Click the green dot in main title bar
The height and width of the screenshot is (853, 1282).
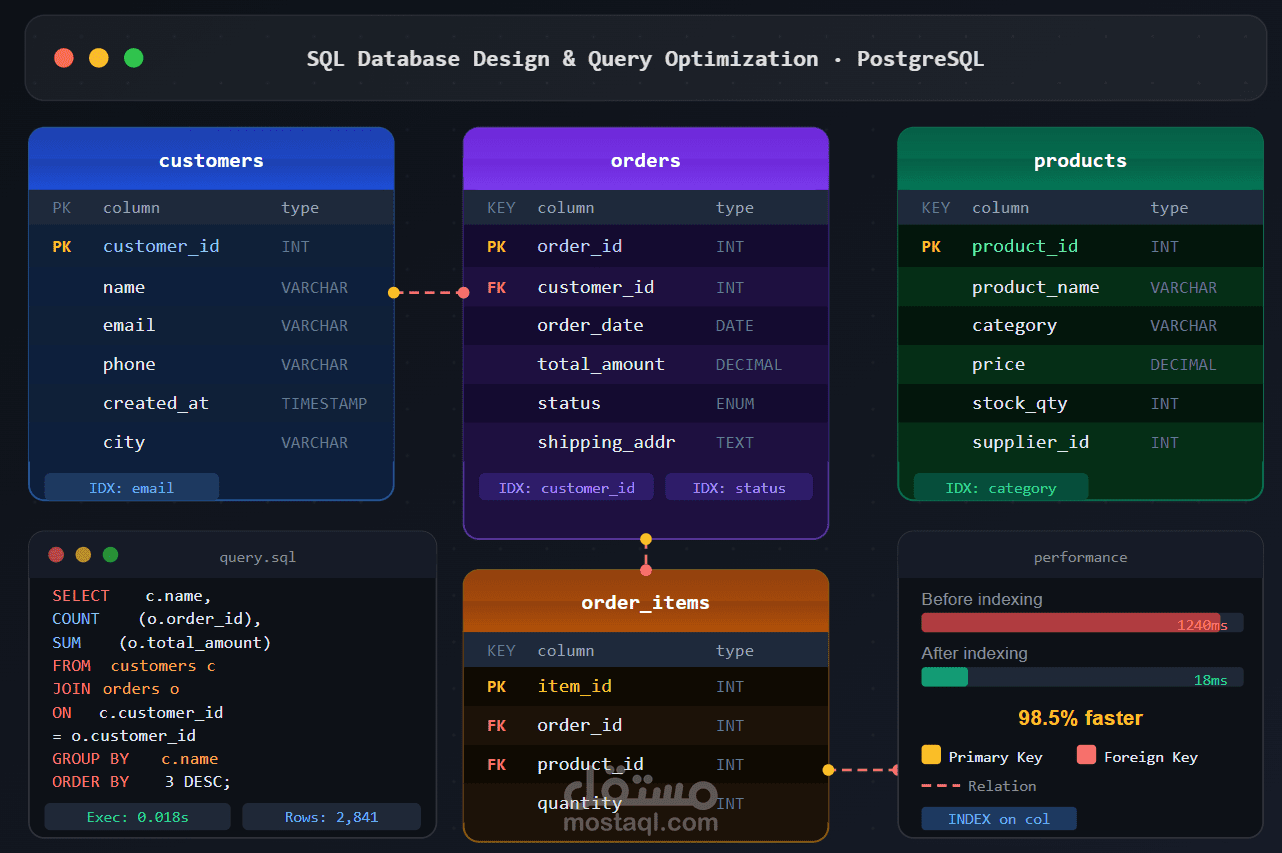(x=134, y=58)
